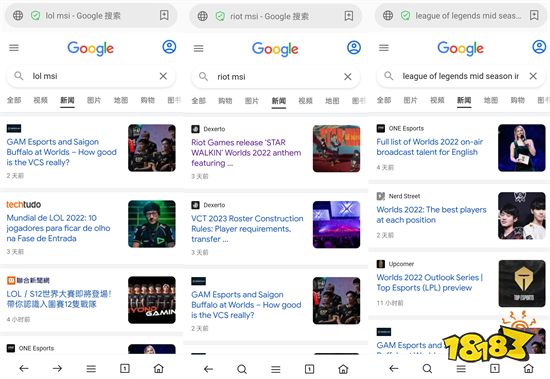Clear the 'lol msi' search query
The image size is (550, 379).
point(163,76)
